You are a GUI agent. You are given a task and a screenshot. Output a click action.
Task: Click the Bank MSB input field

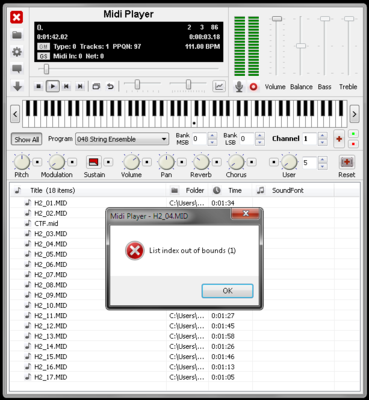[x=200, y=139]
